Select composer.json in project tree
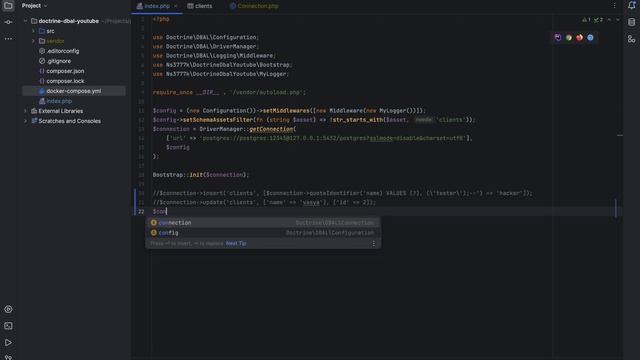 65,71
